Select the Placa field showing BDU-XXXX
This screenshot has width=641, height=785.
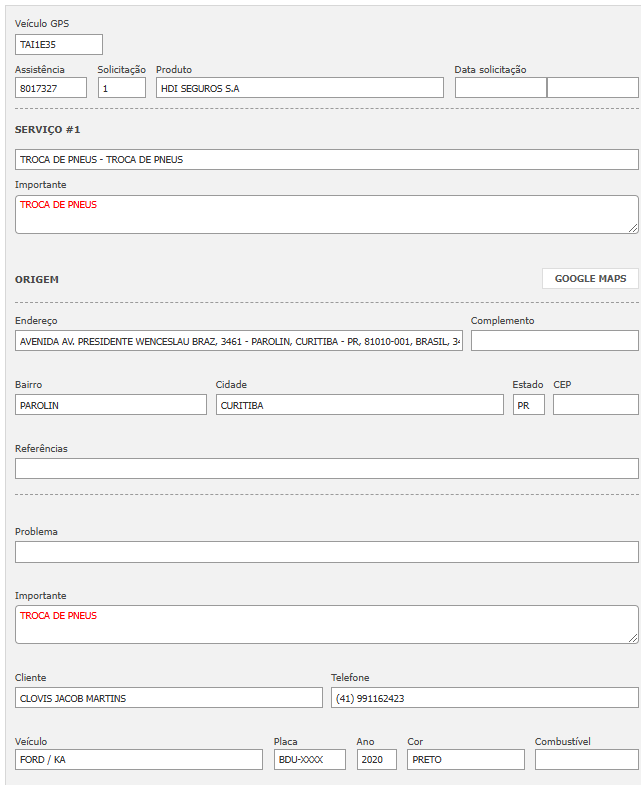[309, 760]
